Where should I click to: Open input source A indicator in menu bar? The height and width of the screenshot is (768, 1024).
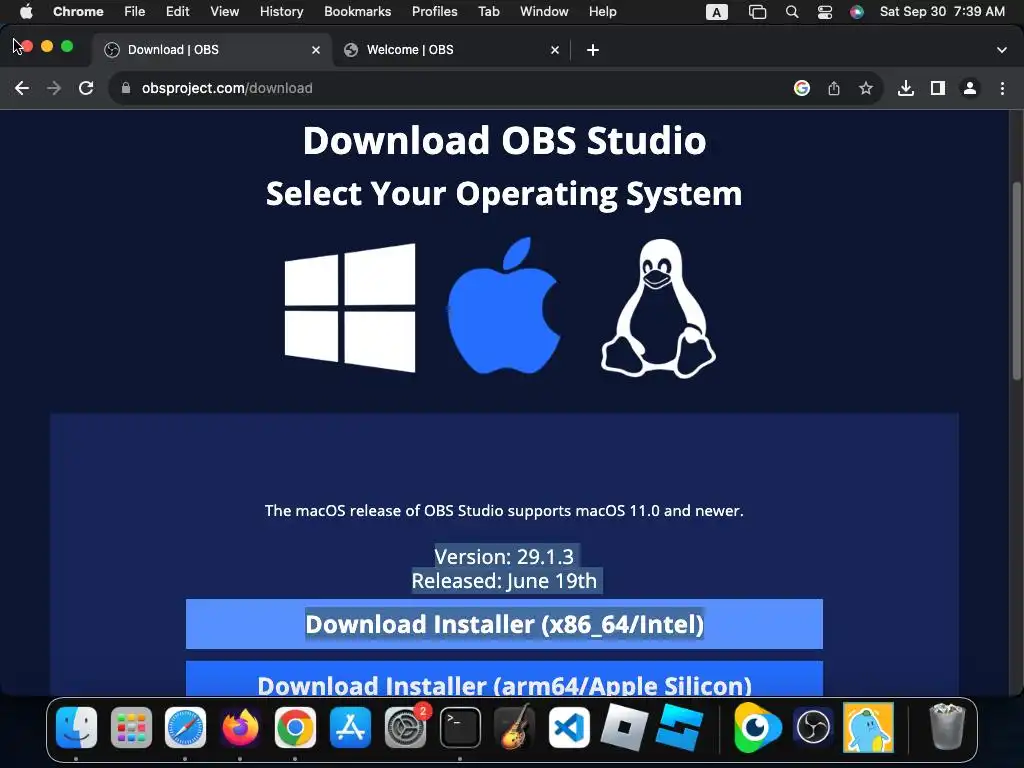click(x=716, y=12)
